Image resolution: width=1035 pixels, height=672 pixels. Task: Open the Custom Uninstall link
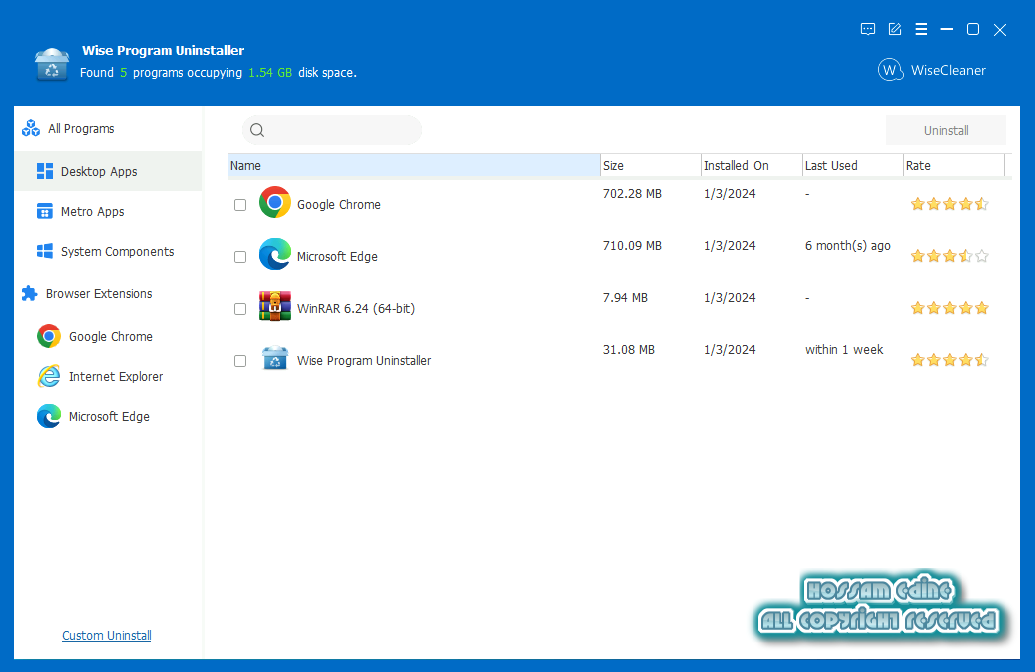(x=106, y=636)
